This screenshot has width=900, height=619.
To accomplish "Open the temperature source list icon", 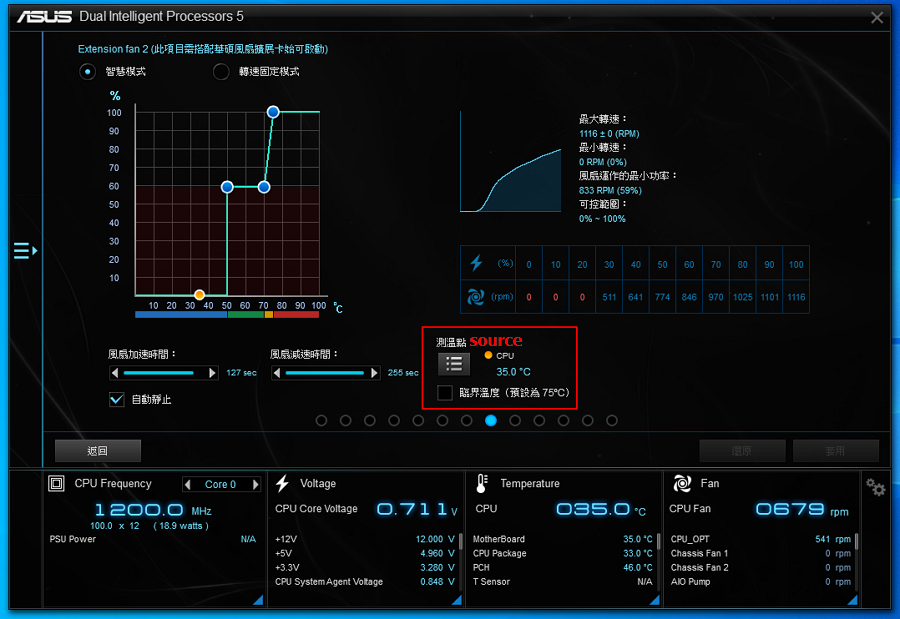I will (x=453, y=364).
